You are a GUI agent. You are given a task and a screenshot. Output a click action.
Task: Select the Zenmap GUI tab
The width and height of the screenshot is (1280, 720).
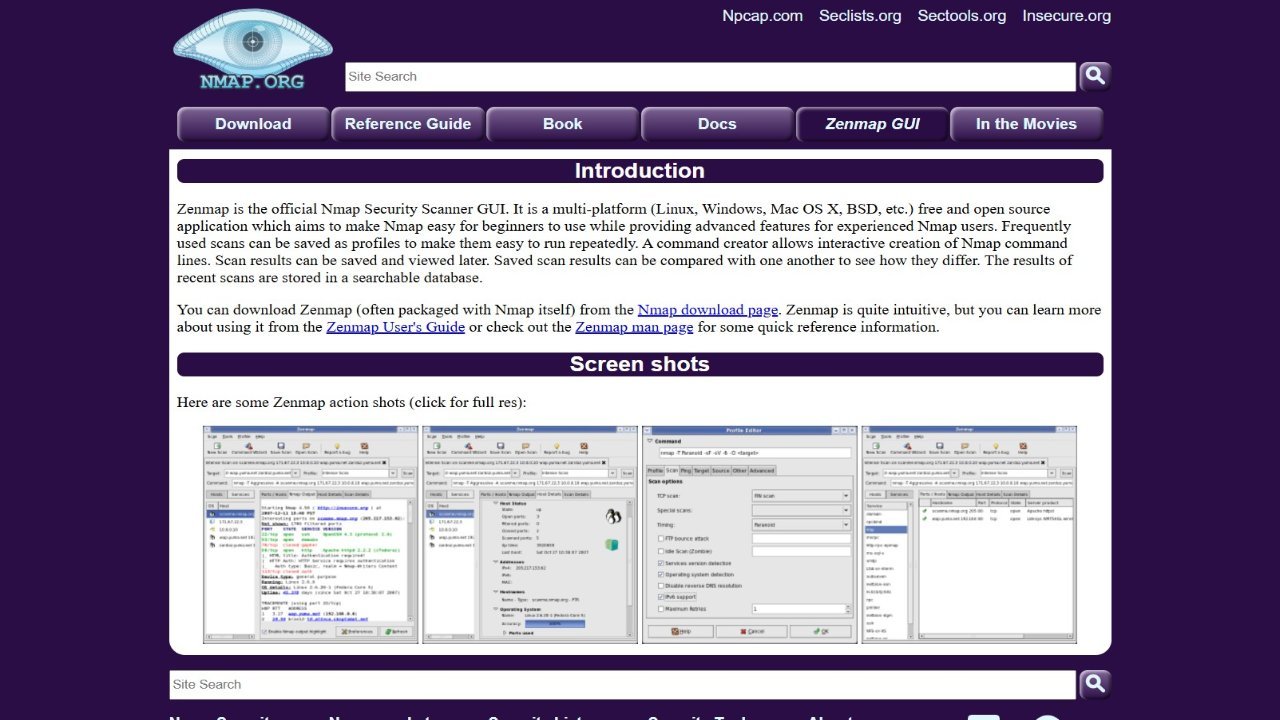[872, 124]
